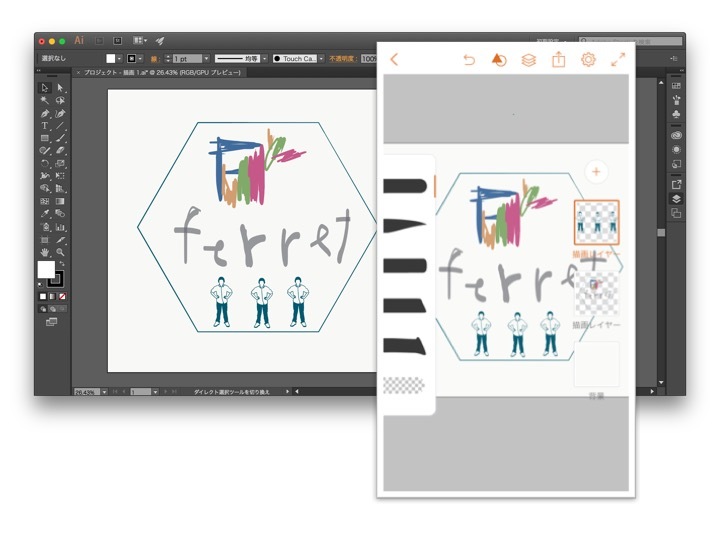The height and width of the screenshot is (540, 720).
Task: Switch to Draw Behind mode
Action: pos(53,309)
